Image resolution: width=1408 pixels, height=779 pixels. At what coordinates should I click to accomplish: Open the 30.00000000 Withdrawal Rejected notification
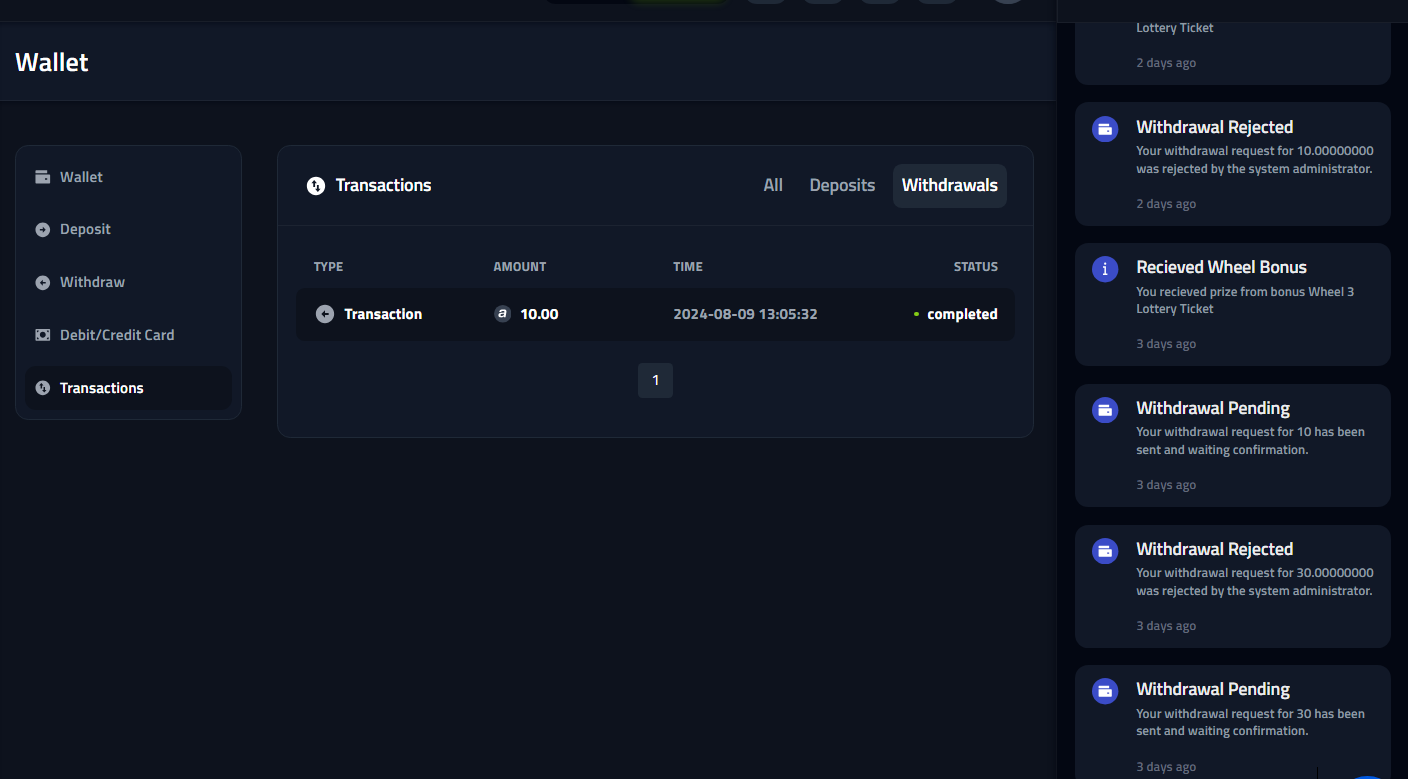point(1232,585)
